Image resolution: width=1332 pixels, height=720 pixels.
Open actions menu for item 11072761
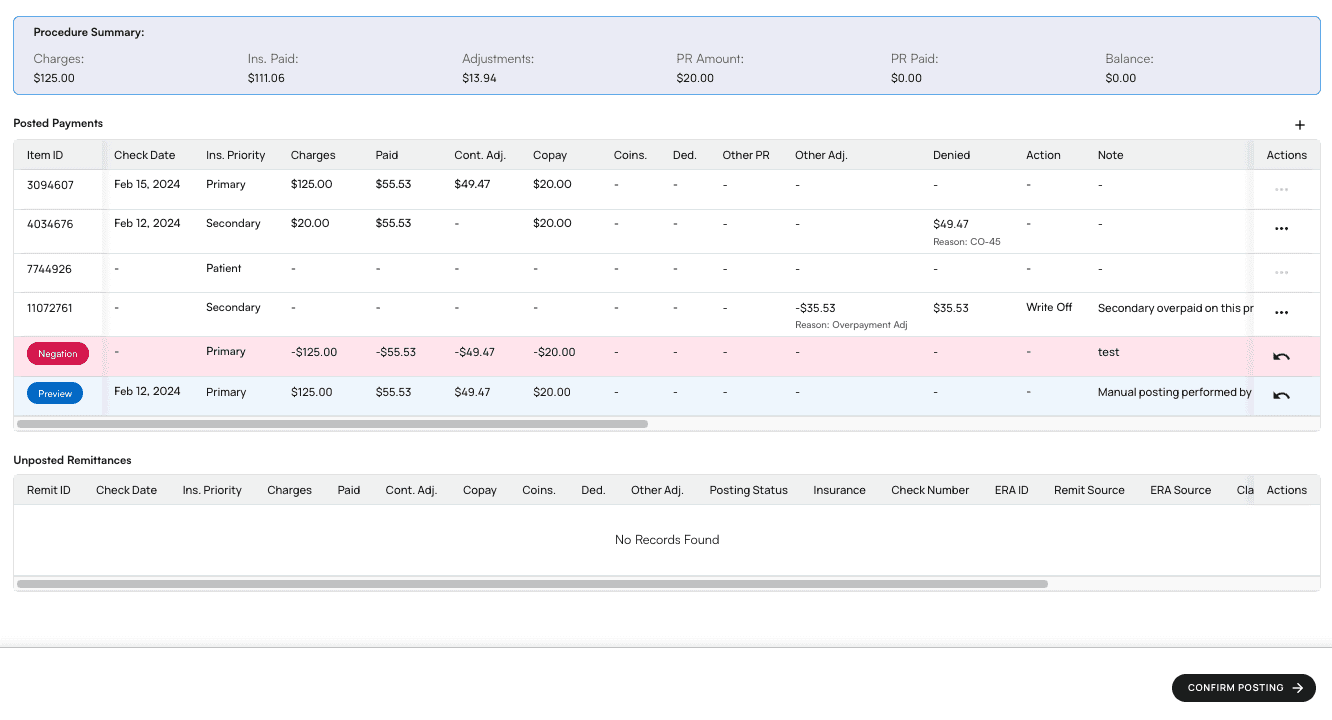tap(1281, 313)
